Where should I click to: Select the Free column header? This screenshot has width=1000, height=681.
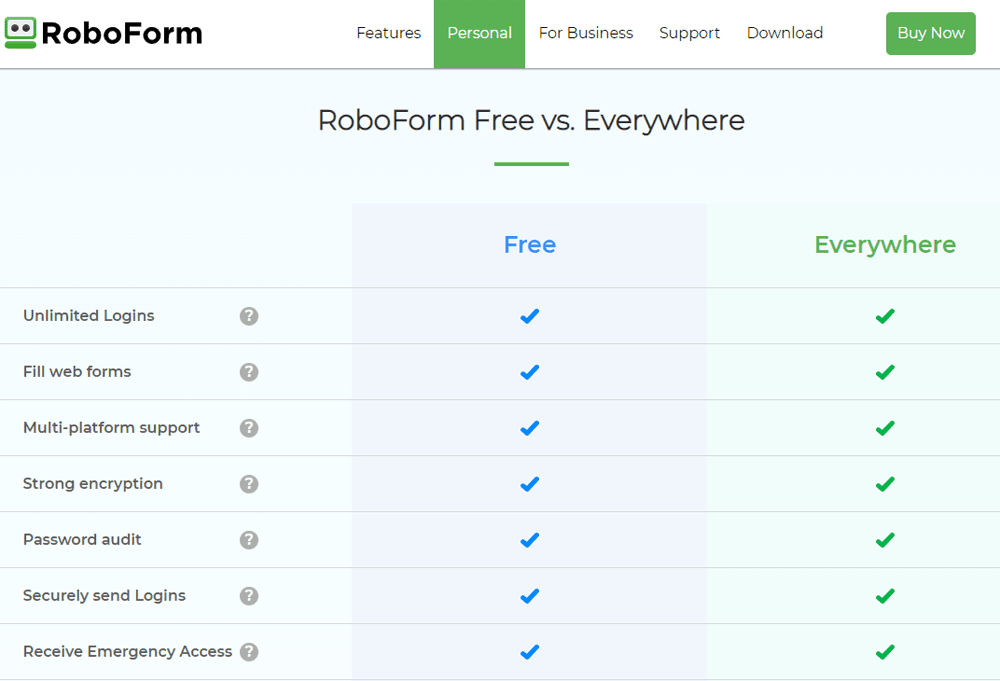(x=529, y=244)
